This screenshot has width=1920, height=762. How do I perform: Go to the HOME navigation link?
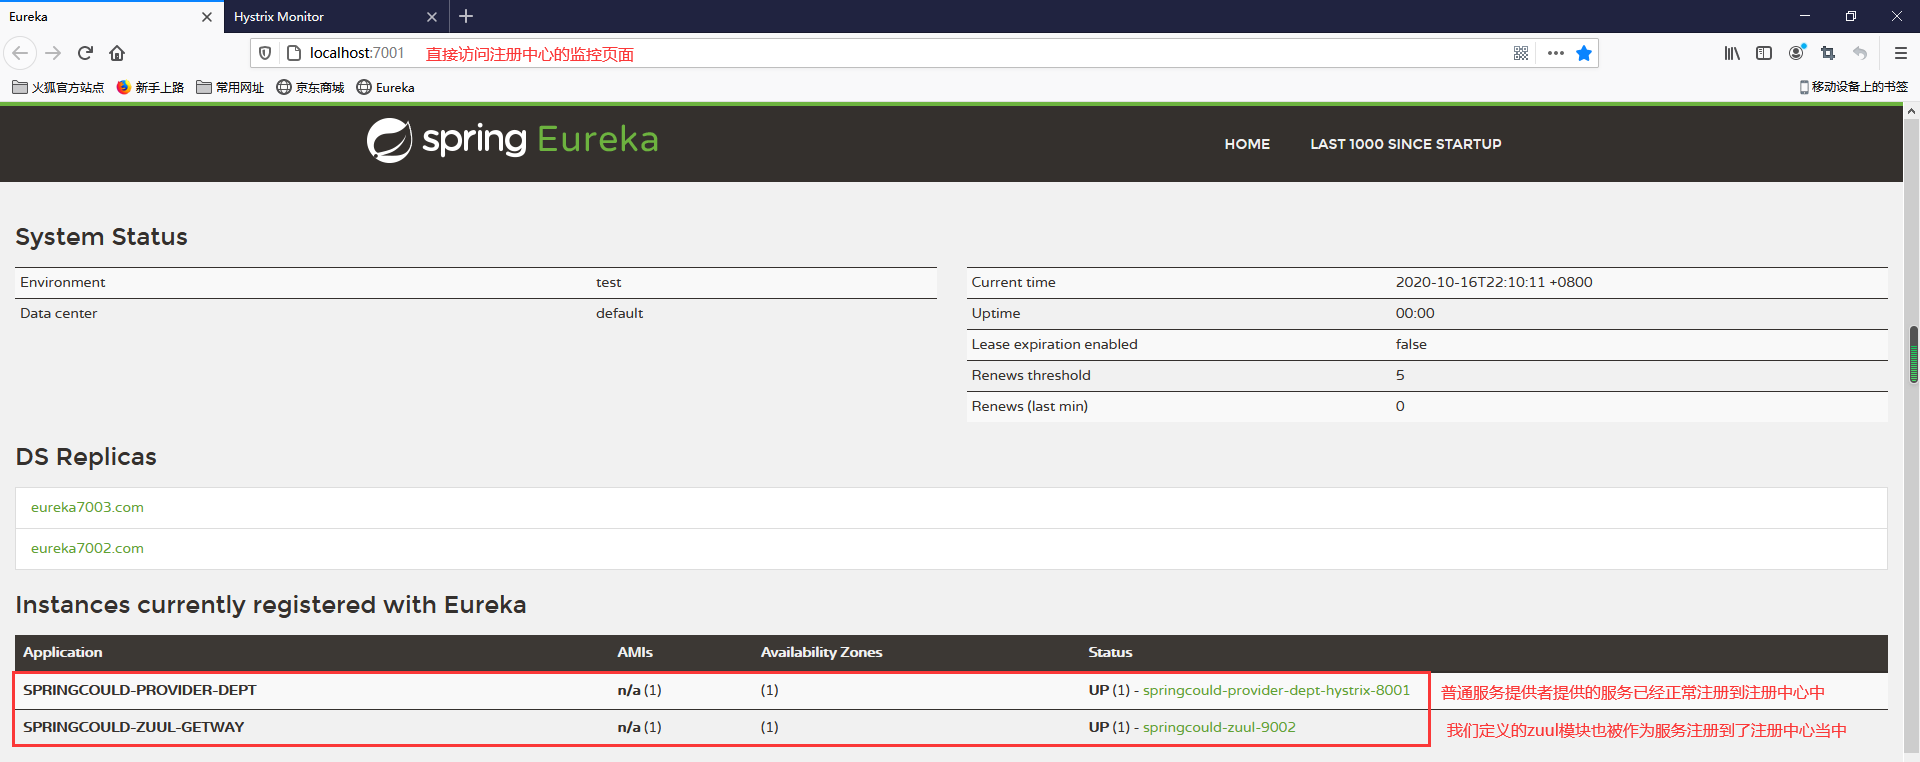pyautogui.click(x=1247, y=144)
